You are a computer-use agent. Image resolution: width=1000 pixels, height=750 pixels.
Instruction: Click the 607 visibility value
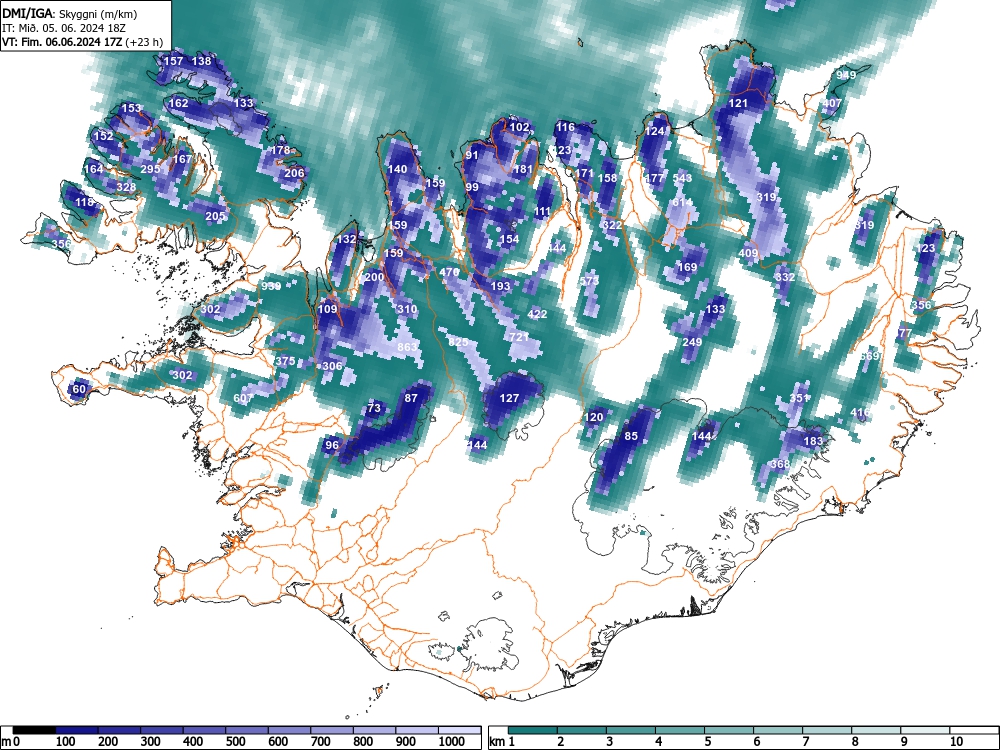[244, 398]
